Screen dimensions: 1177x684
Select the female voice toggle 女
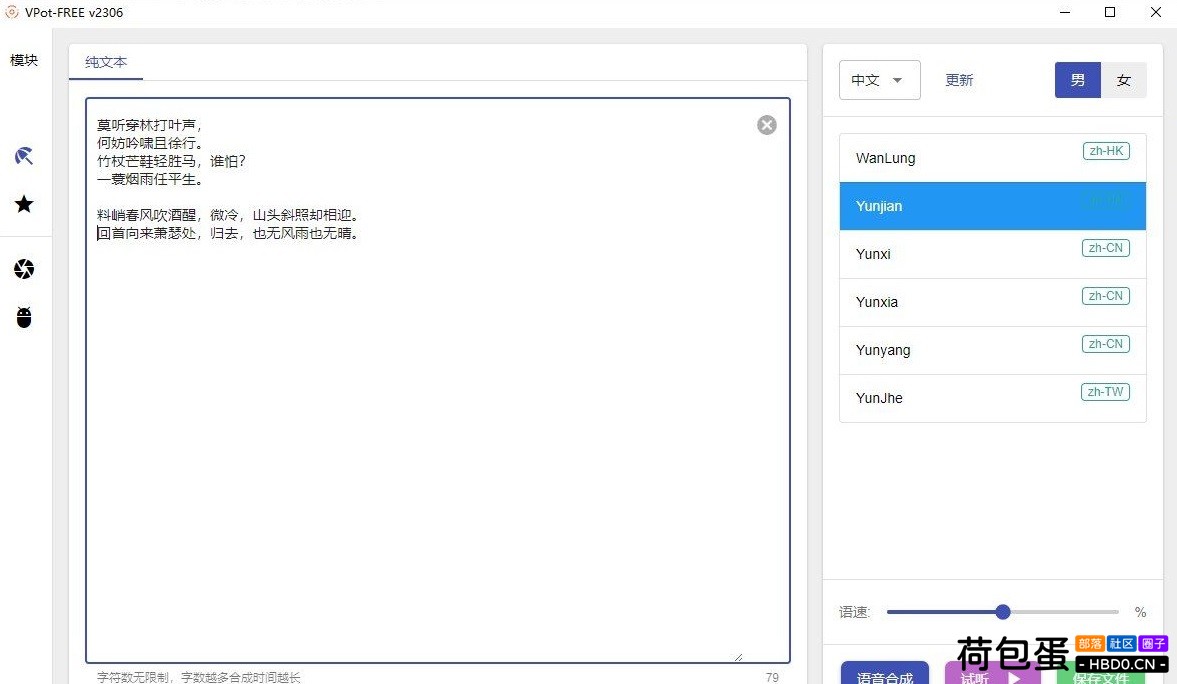[1124, 80]
